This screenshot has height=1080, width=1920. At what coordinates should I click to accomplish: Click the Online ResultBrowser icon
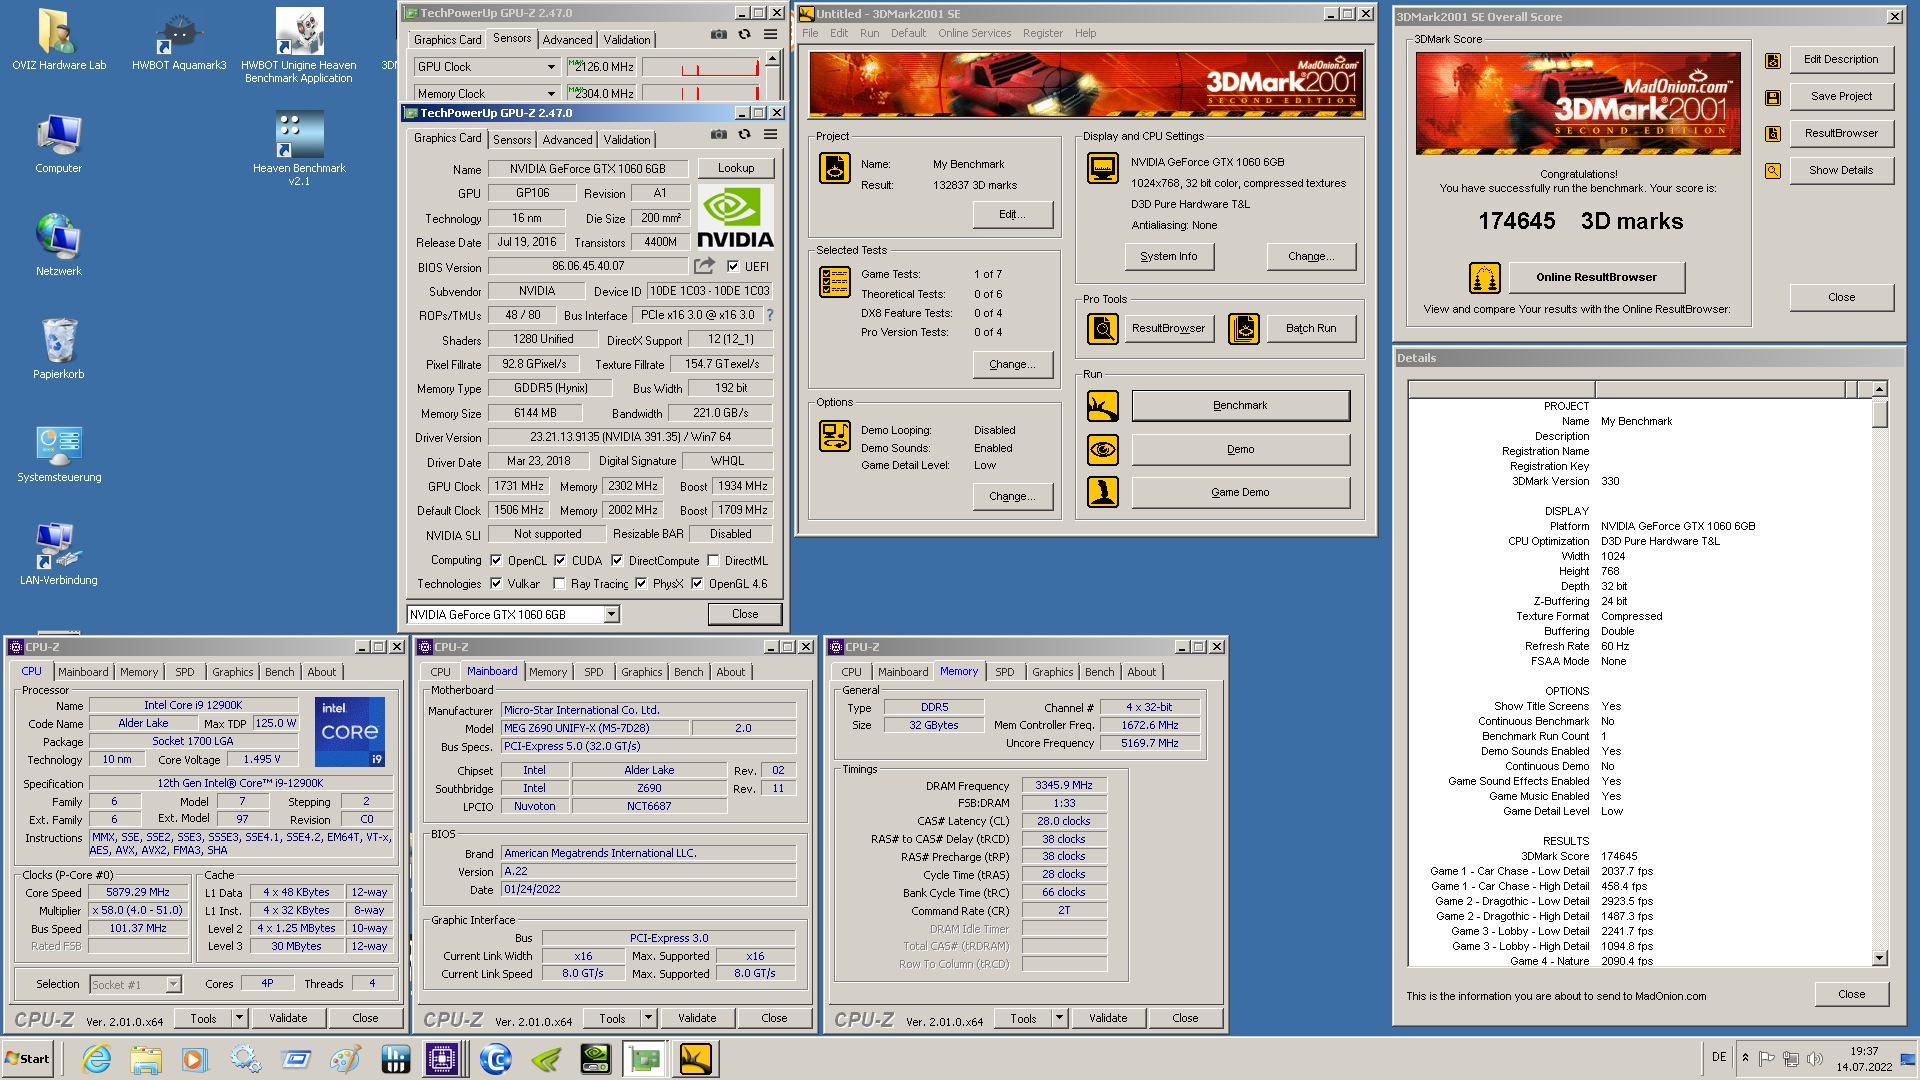pos(1485,277)
